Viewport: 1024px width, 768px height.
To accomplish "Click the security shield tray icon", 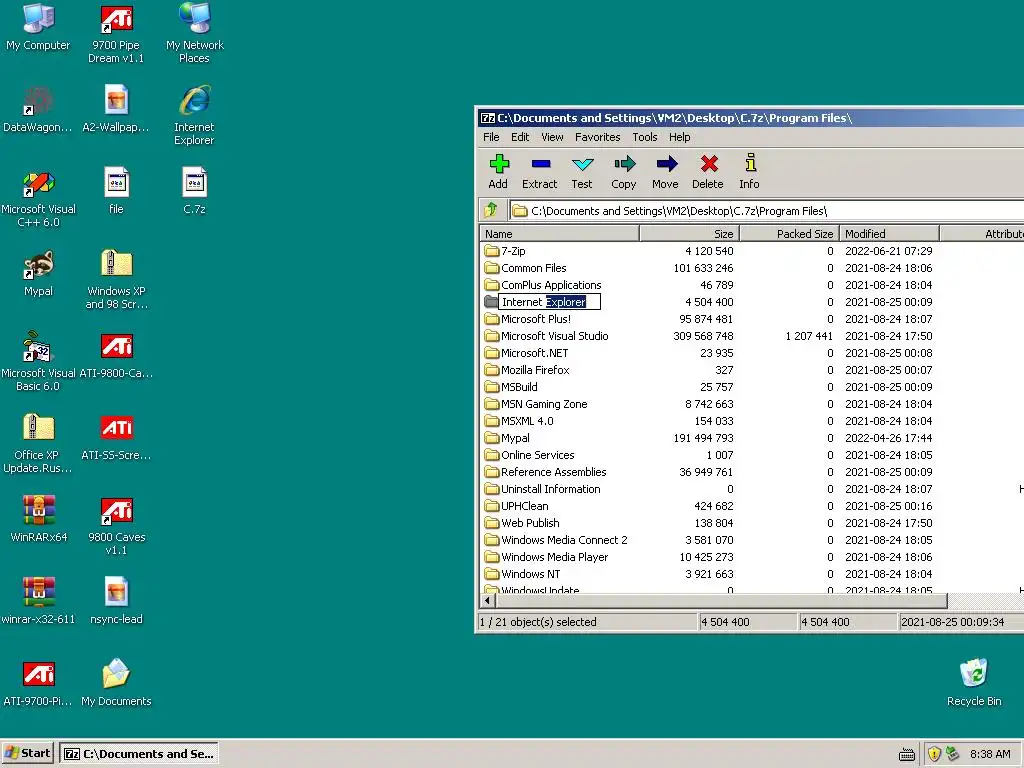I will [934, 754].
